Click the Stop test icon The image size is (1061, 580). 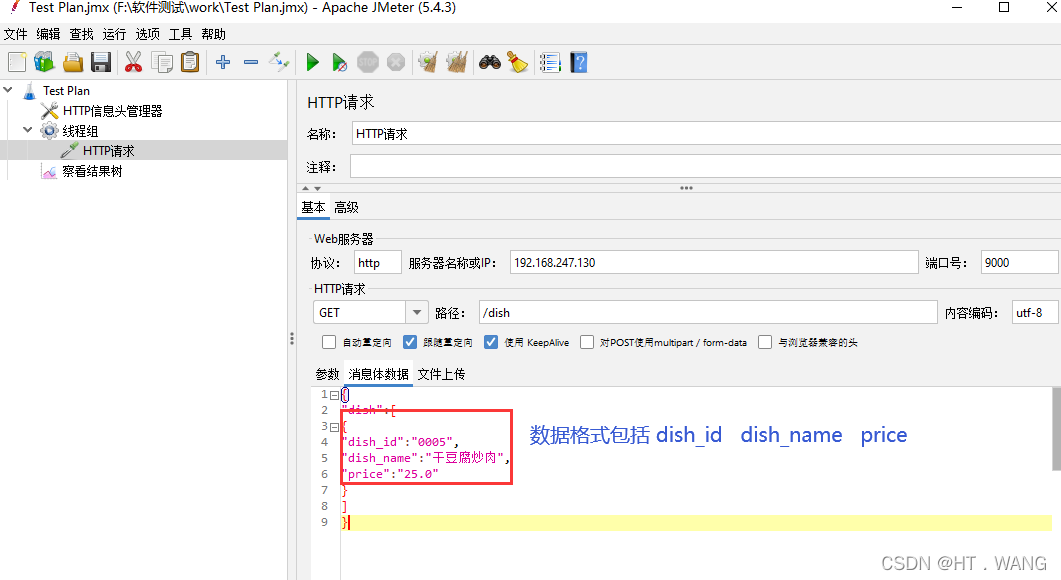coord(368,62)
